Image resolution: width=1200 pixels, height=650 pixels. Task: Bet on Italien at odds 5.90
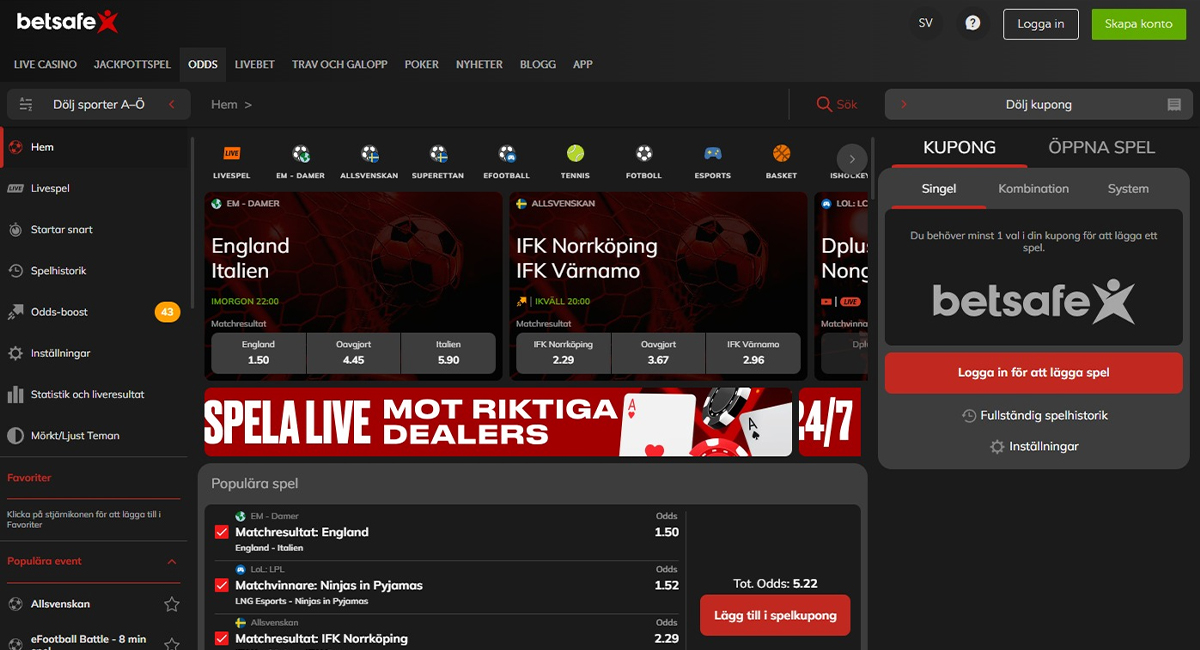[x=448, y=353]
